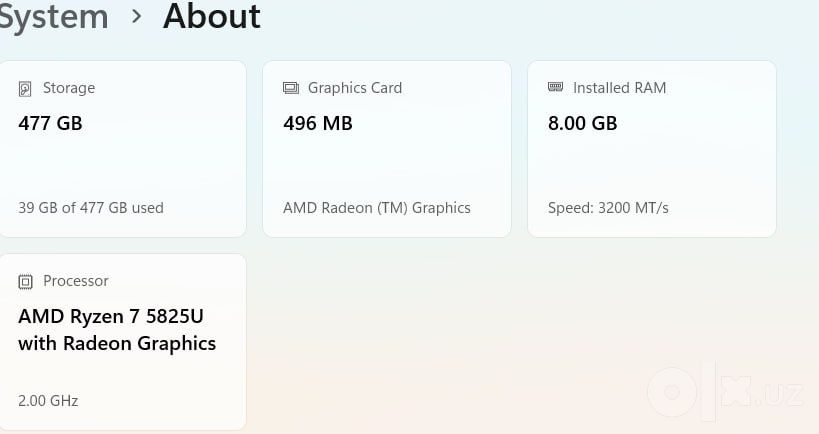Click the 8.00 GB RAM value
This screenshot has width=819, height=434.
(582, 124)
